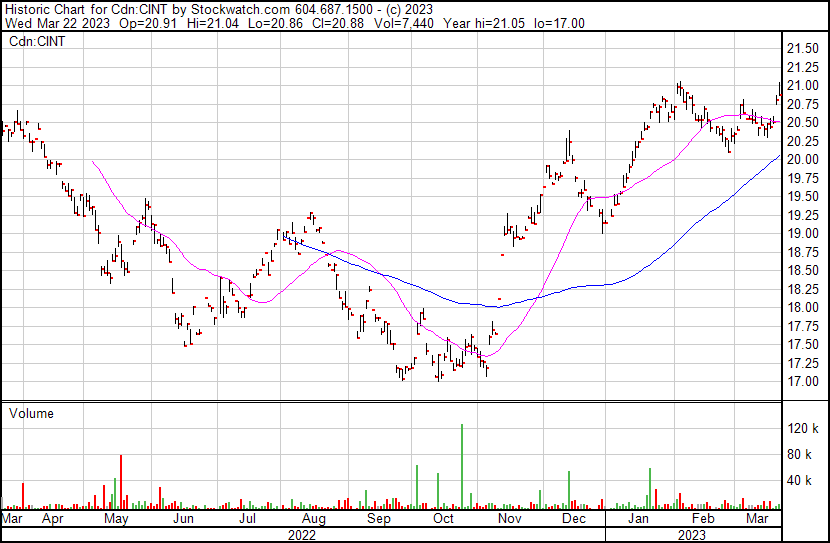
Task: Click the 17.00 price axis label
Action: (803, 382)
